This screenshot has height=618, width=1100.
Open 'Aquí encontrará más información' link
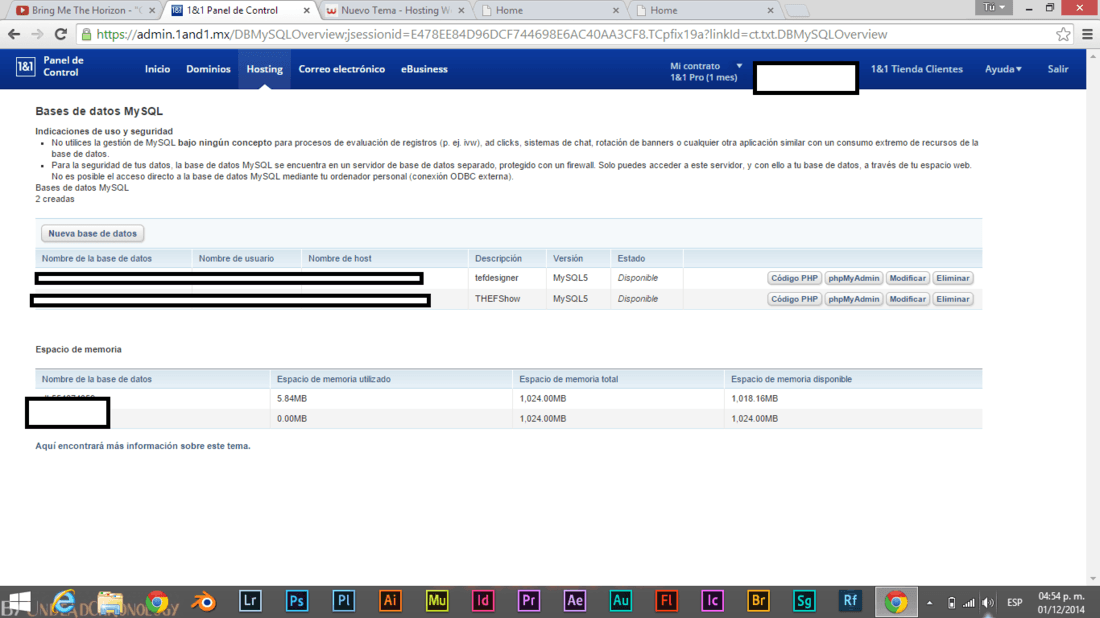pyautogui.click(x=142, y=446)
